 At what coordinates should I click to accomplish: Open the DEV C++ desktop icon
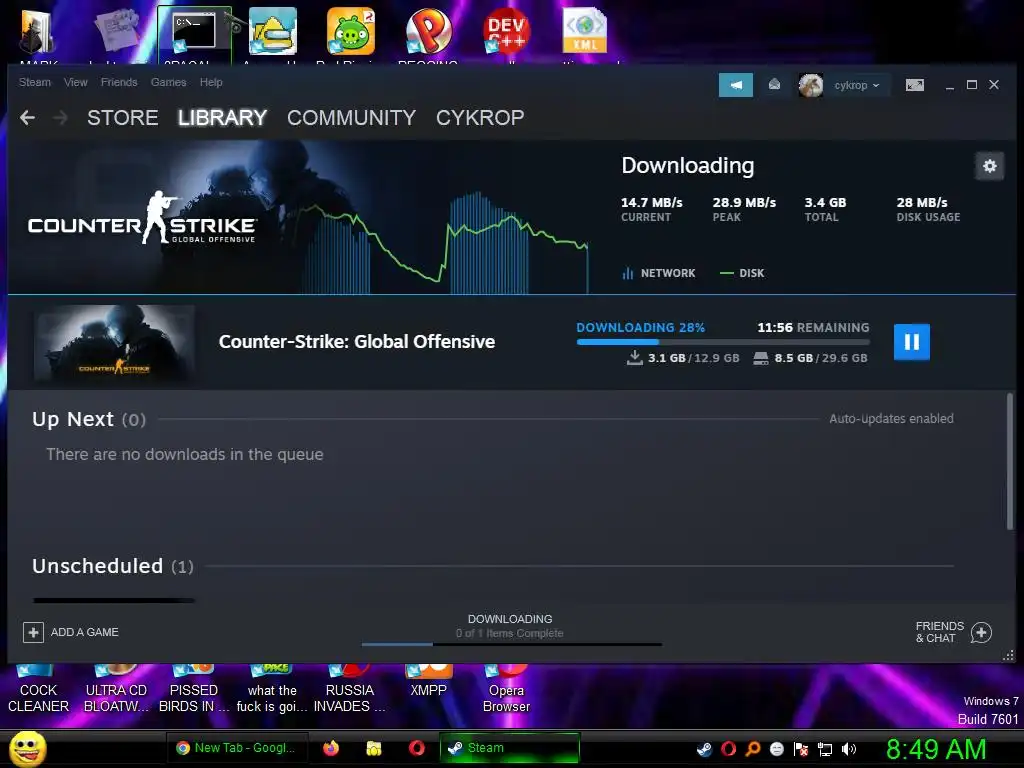[507, 33]
